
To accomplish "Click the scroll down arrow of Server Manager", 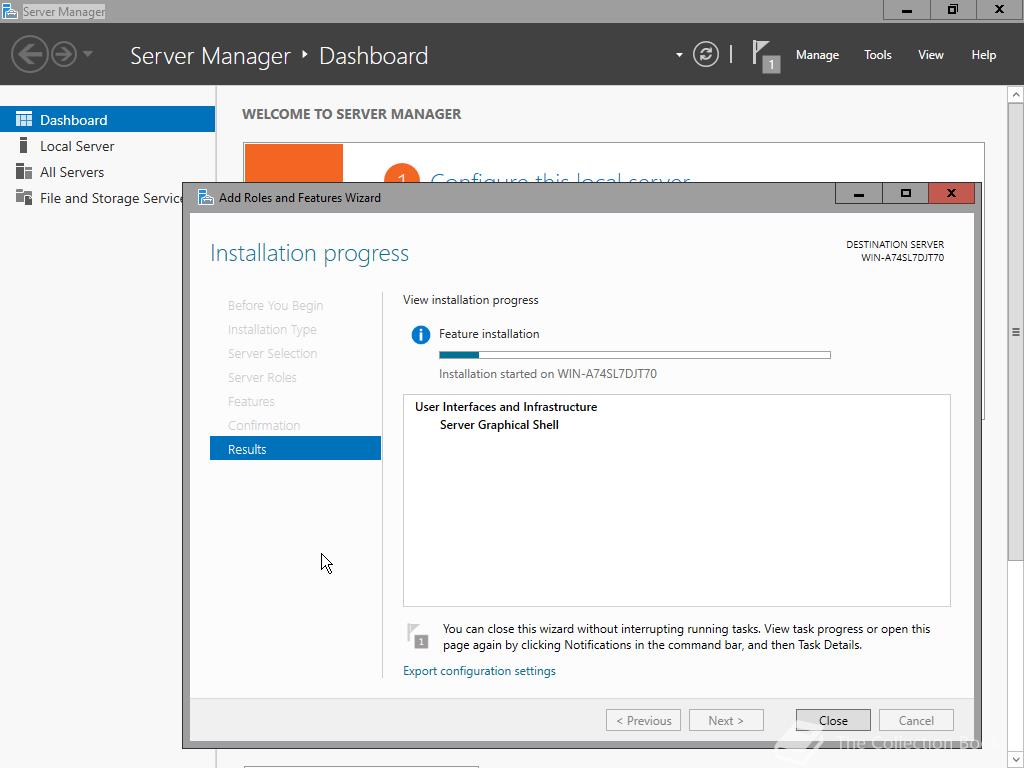I will (1016, 760).
